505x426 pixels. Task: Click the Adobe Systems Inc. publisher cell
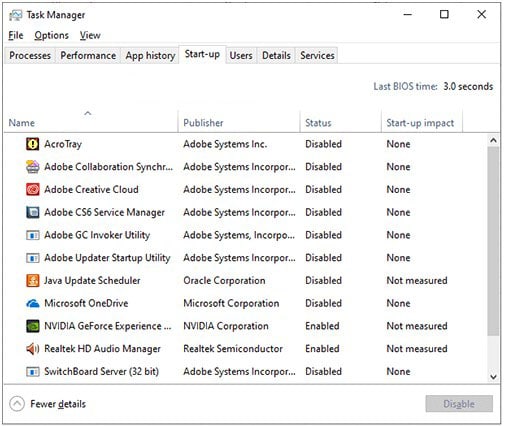(x=225, y=144)
